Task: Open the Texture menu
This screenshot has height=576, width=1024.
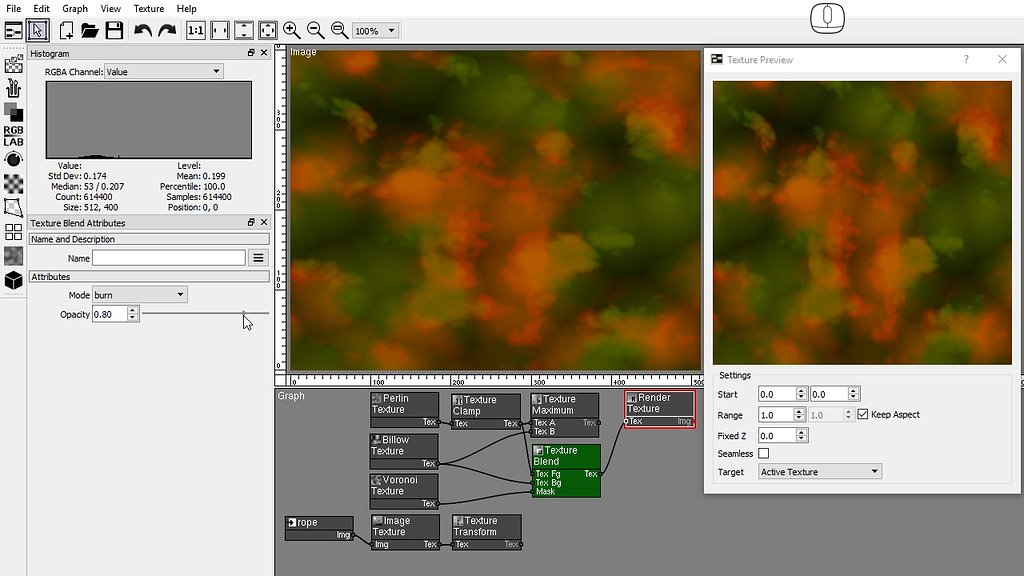Action: point(148,8)
